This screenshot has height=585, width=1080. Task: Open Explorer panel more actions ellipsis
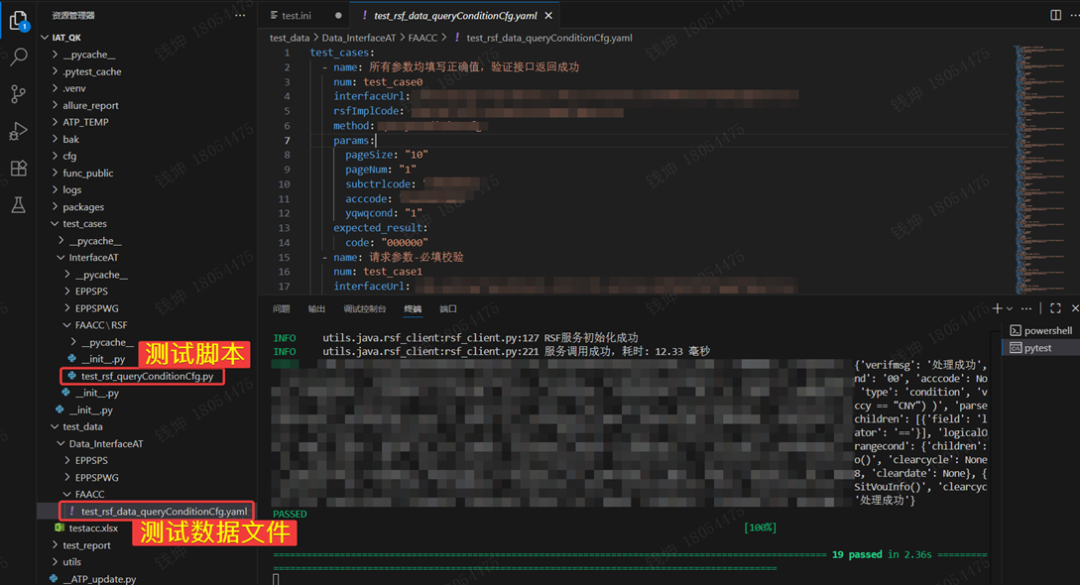click(240, 15)
